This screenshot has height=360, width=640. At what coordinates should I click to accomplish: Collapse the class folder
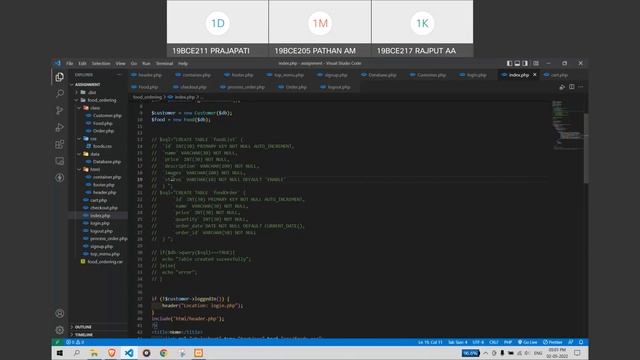pyautogui.click(x=94, y=108)
